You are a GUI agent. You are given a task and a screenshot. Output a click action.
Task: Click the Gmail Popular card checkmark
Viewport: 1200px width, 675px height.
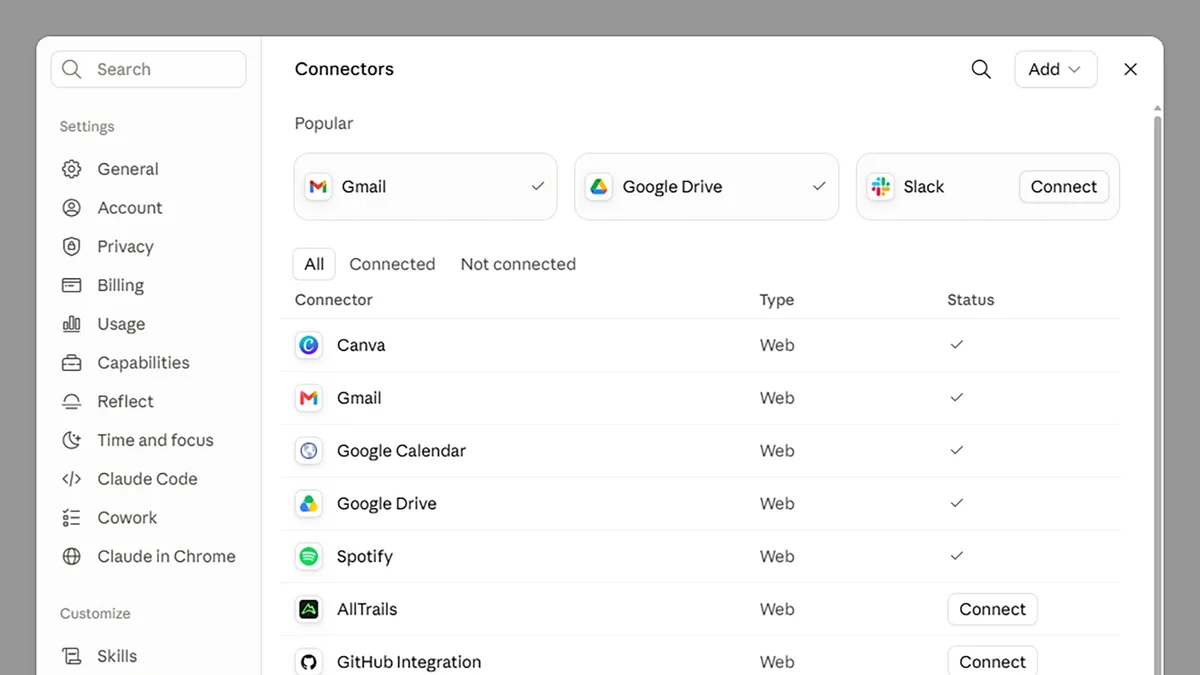point(538,186)
